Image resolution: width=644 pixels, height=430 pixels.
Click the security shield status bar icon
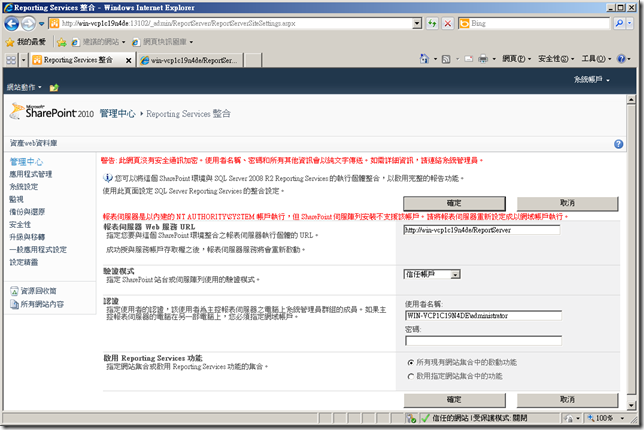click(x=411, y=419)
